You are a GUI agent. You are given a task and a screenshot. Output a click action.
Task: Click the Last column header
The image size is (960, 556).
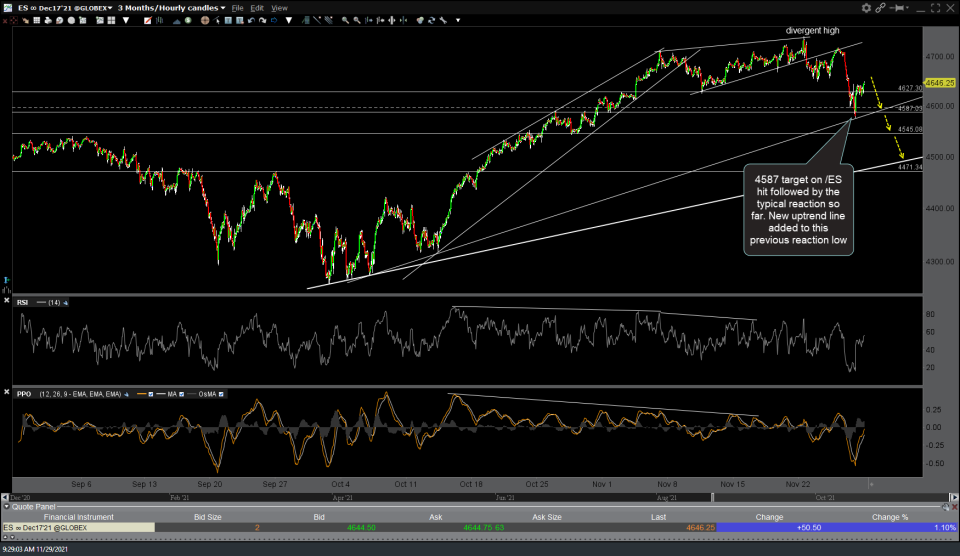(x=658, y=517)
